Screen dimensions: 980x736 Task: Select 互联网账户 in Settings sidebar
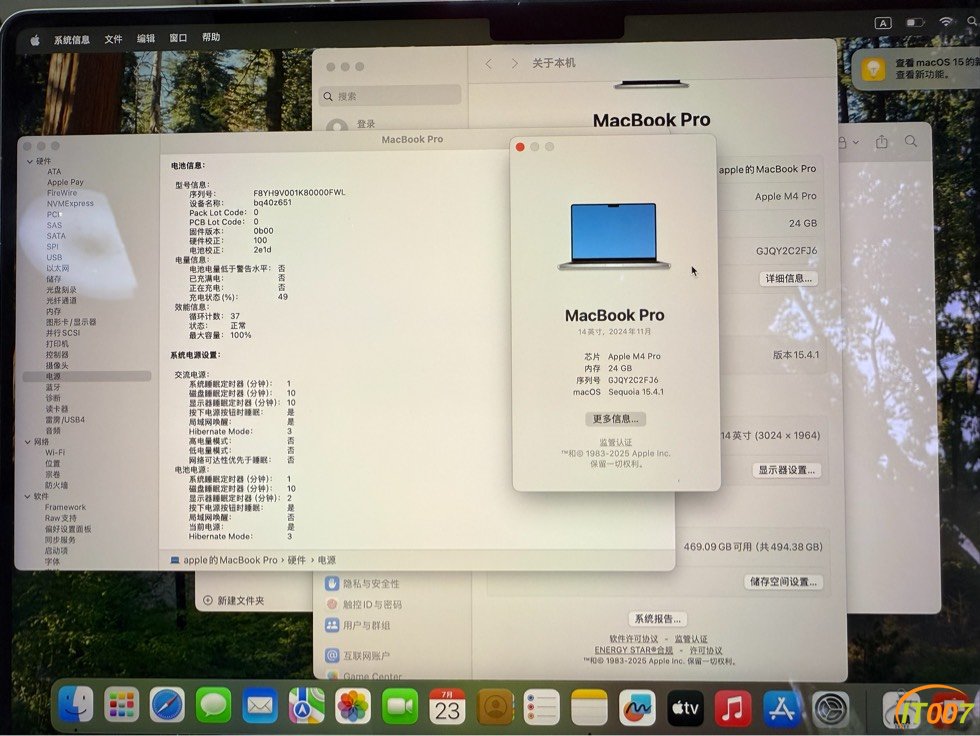click(x=358, y=655)
